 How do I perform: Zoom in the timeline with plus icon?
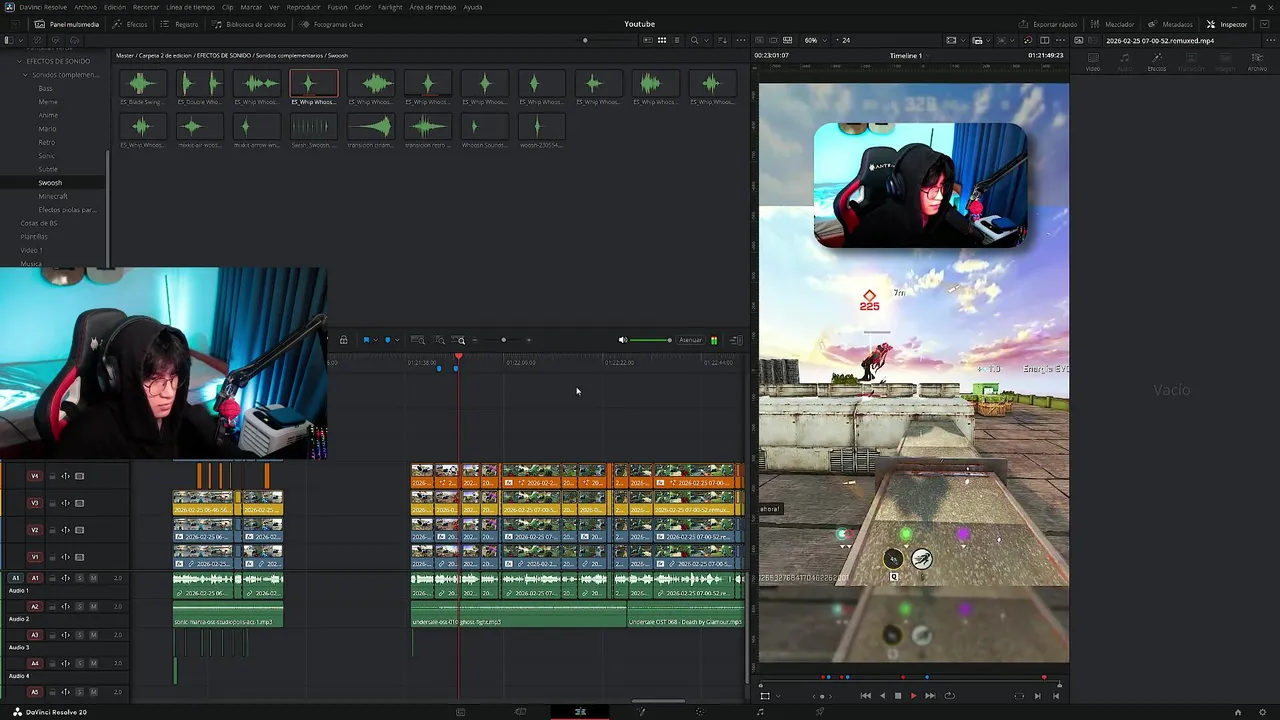(528, 340)
